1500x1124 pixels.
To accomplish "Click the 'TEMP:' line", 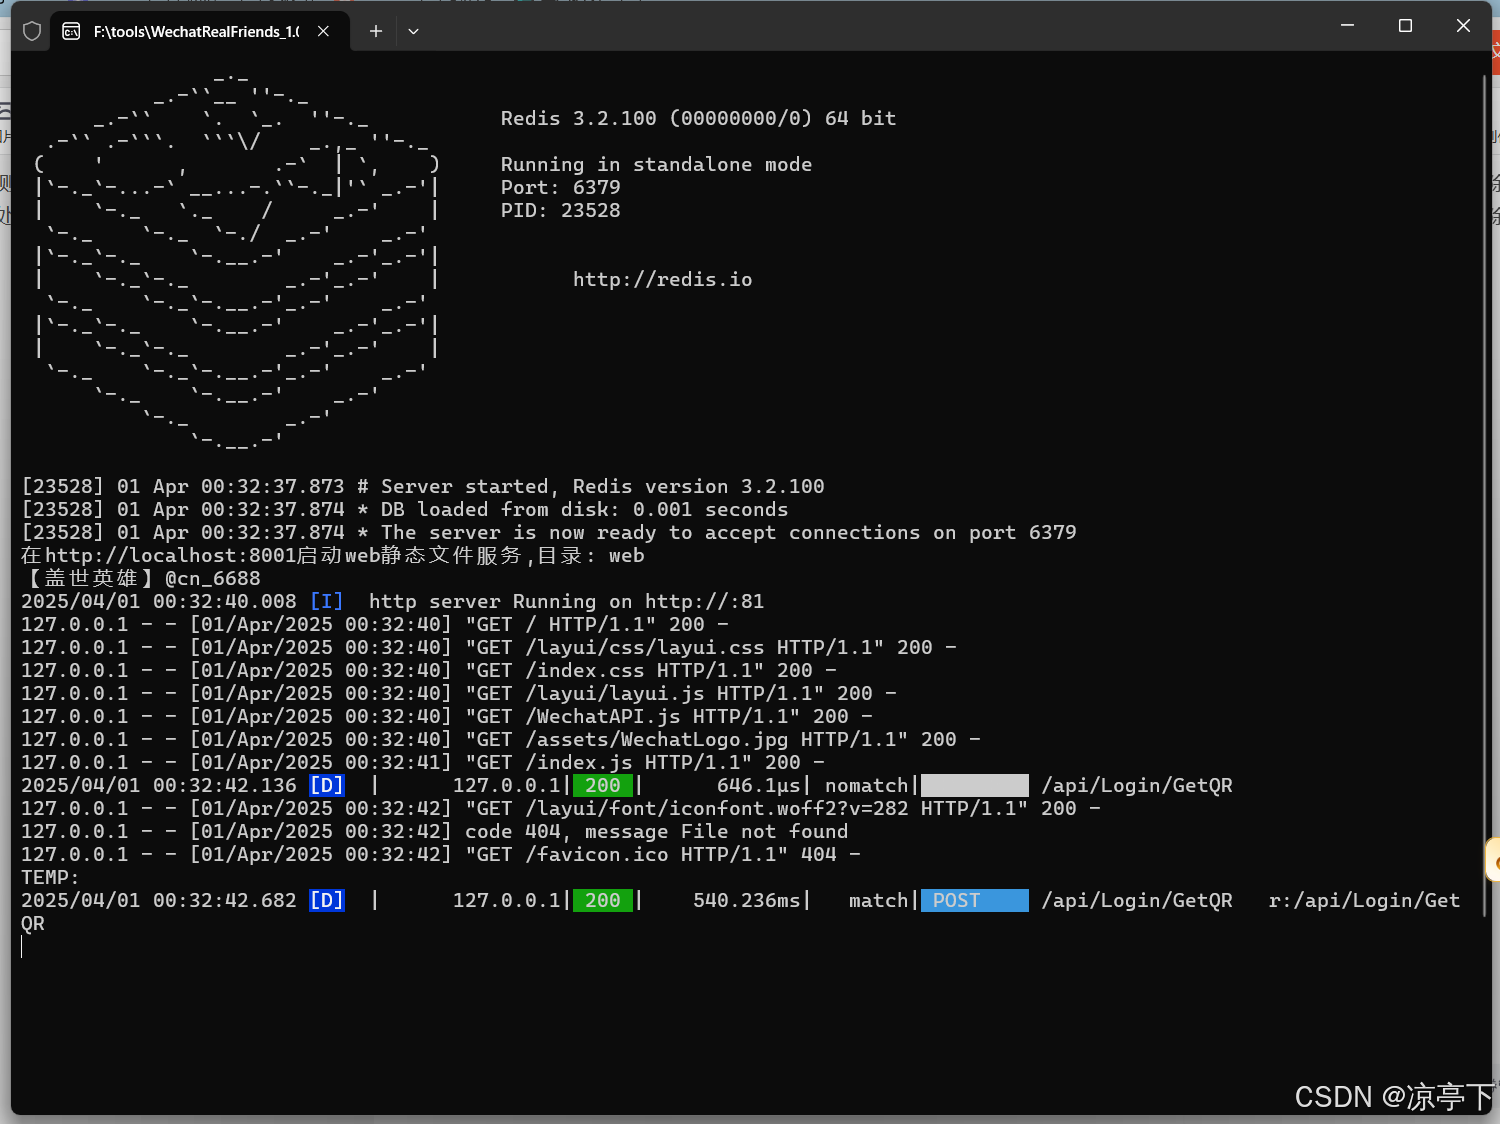I will pyautogui.click(x=50, y=877).
